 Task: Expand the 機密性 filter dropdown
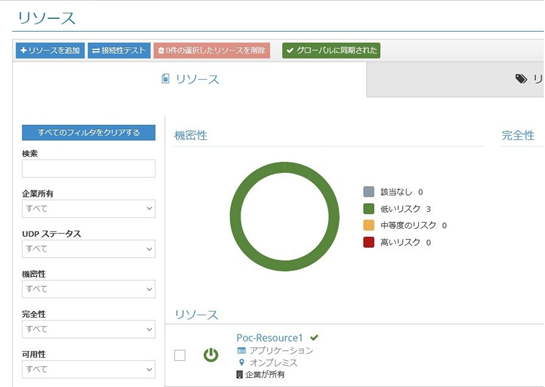coord(89,289)
